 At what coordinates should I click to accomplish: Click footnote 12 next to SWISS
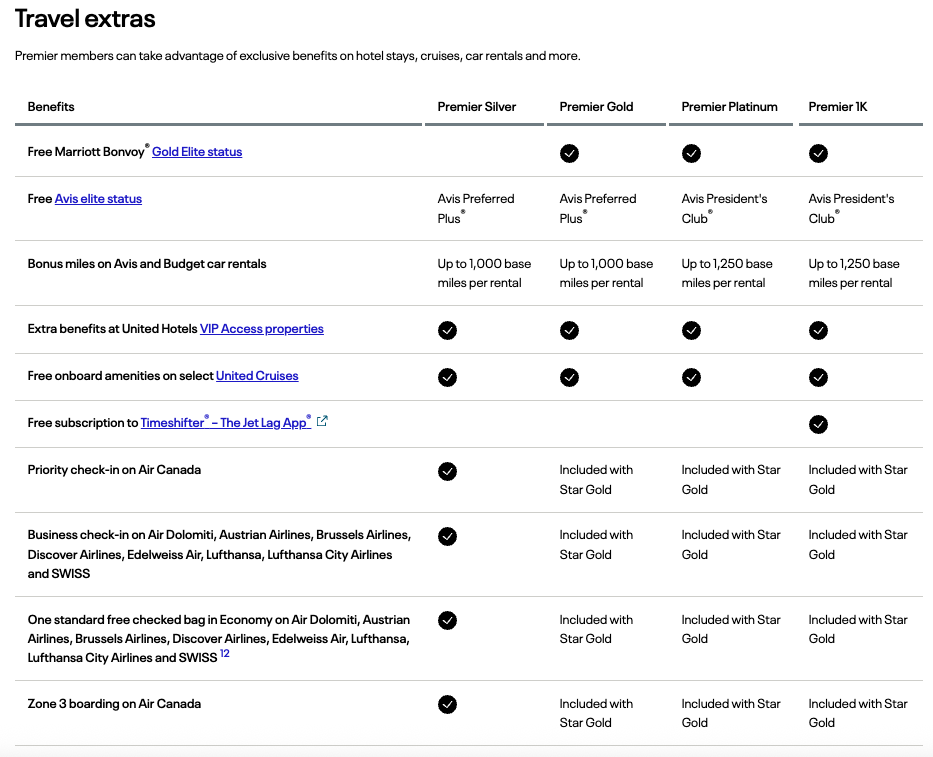[x=224, y=653]
